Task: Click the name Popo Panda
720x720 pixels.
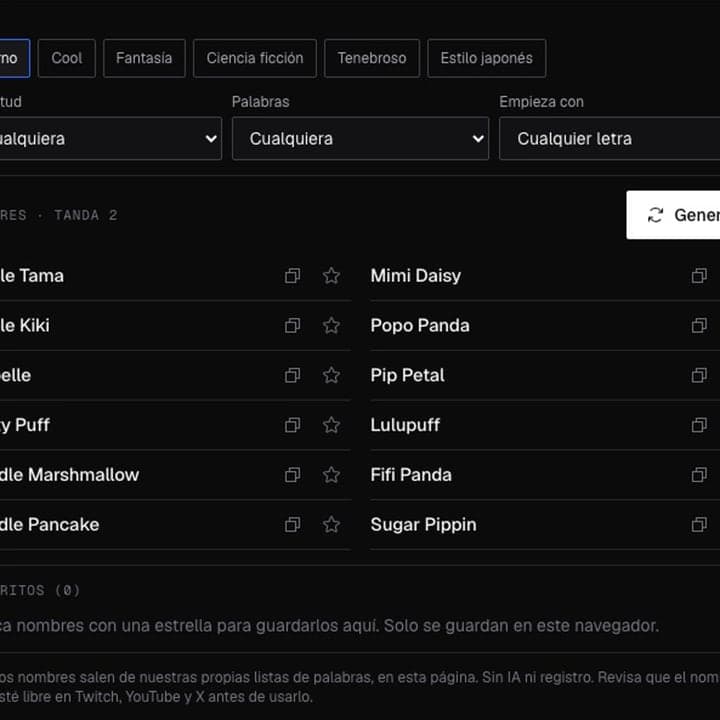Action: pos(420,326)
